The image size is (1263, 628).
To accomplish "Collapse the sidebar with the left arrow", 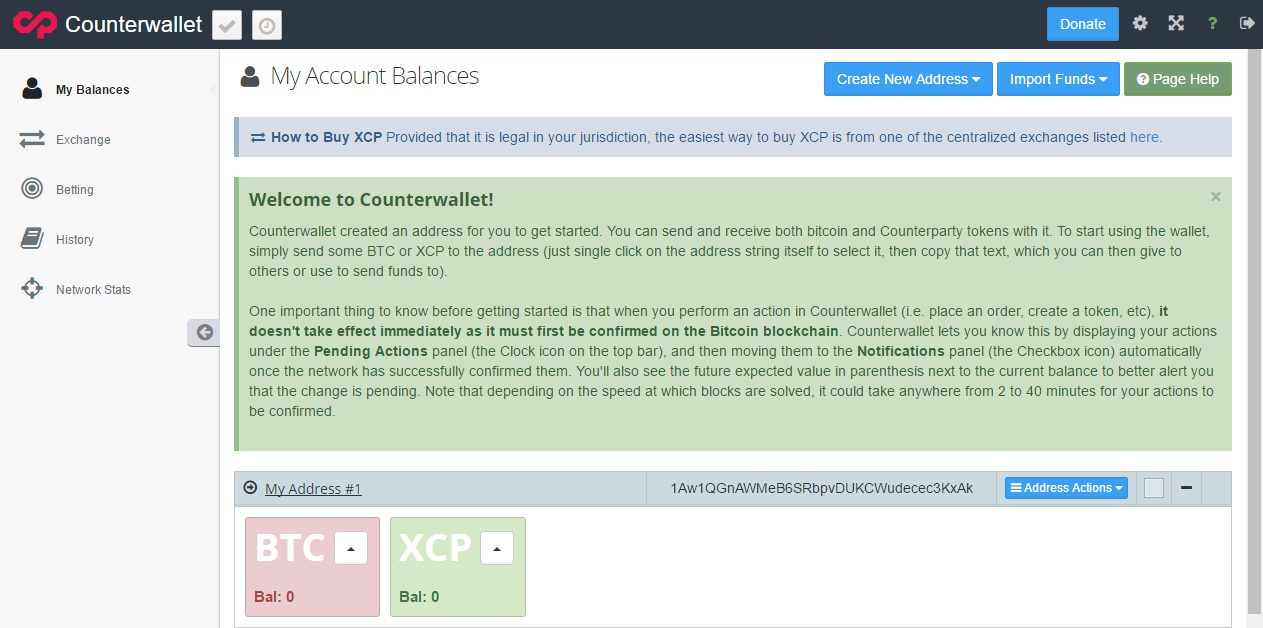I will pyautogui.click(x=204, y=333).
